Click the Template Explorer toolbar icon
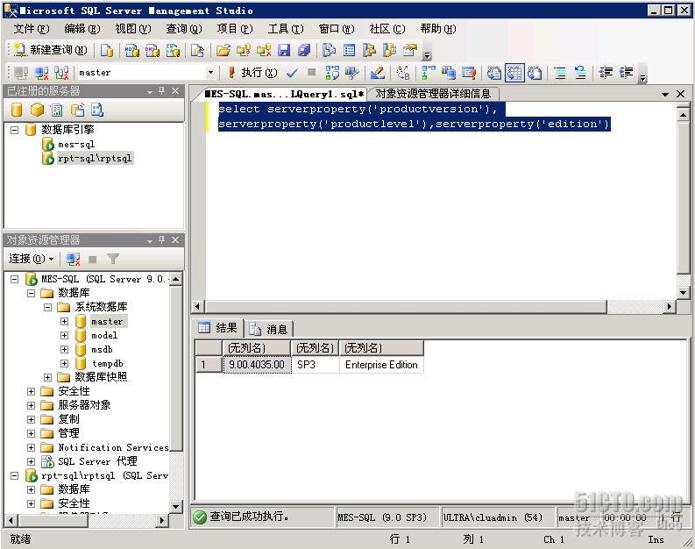The width and height of the screenshot is (695, 549). coord(390,51)
